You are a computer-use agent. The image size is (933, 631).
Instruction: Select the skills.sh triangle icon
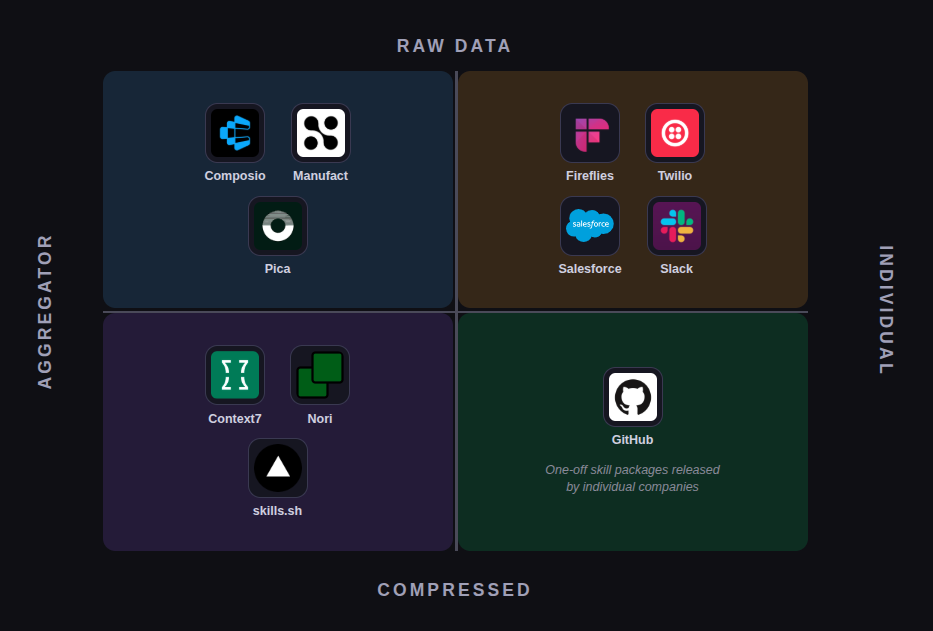tap(278, 468)
